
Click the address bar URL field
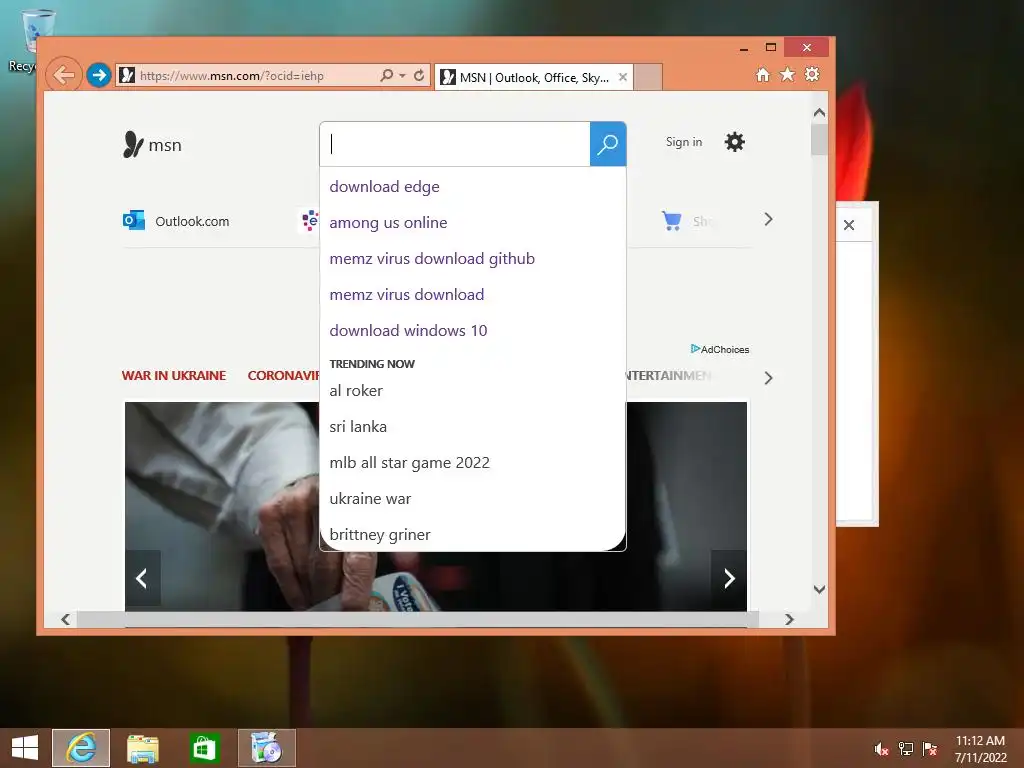(248, 75)
